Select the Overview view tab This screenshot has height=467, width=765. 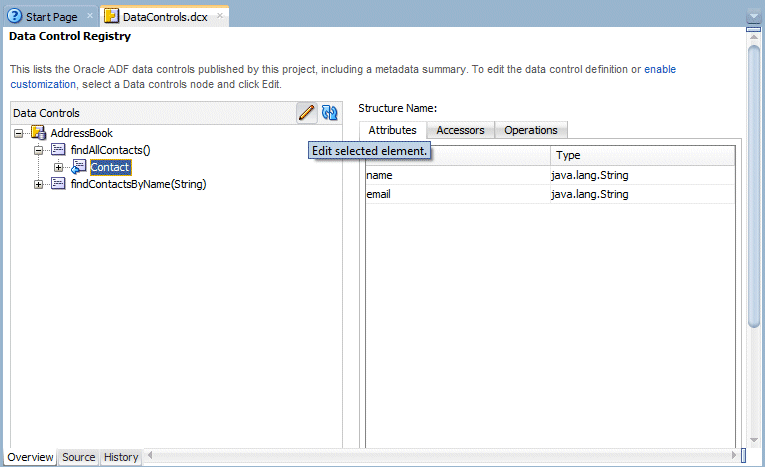tap(30, 457)
